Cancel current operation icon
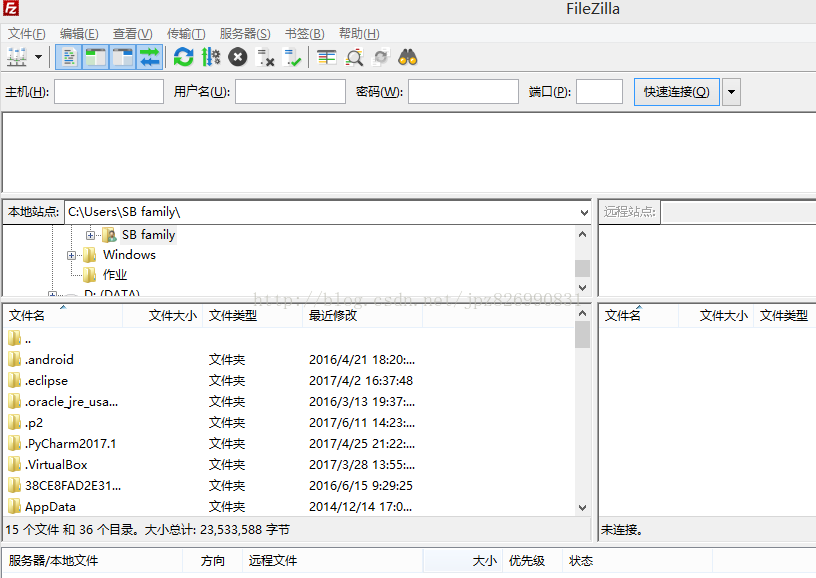816x578 pixels. point(238,57)
